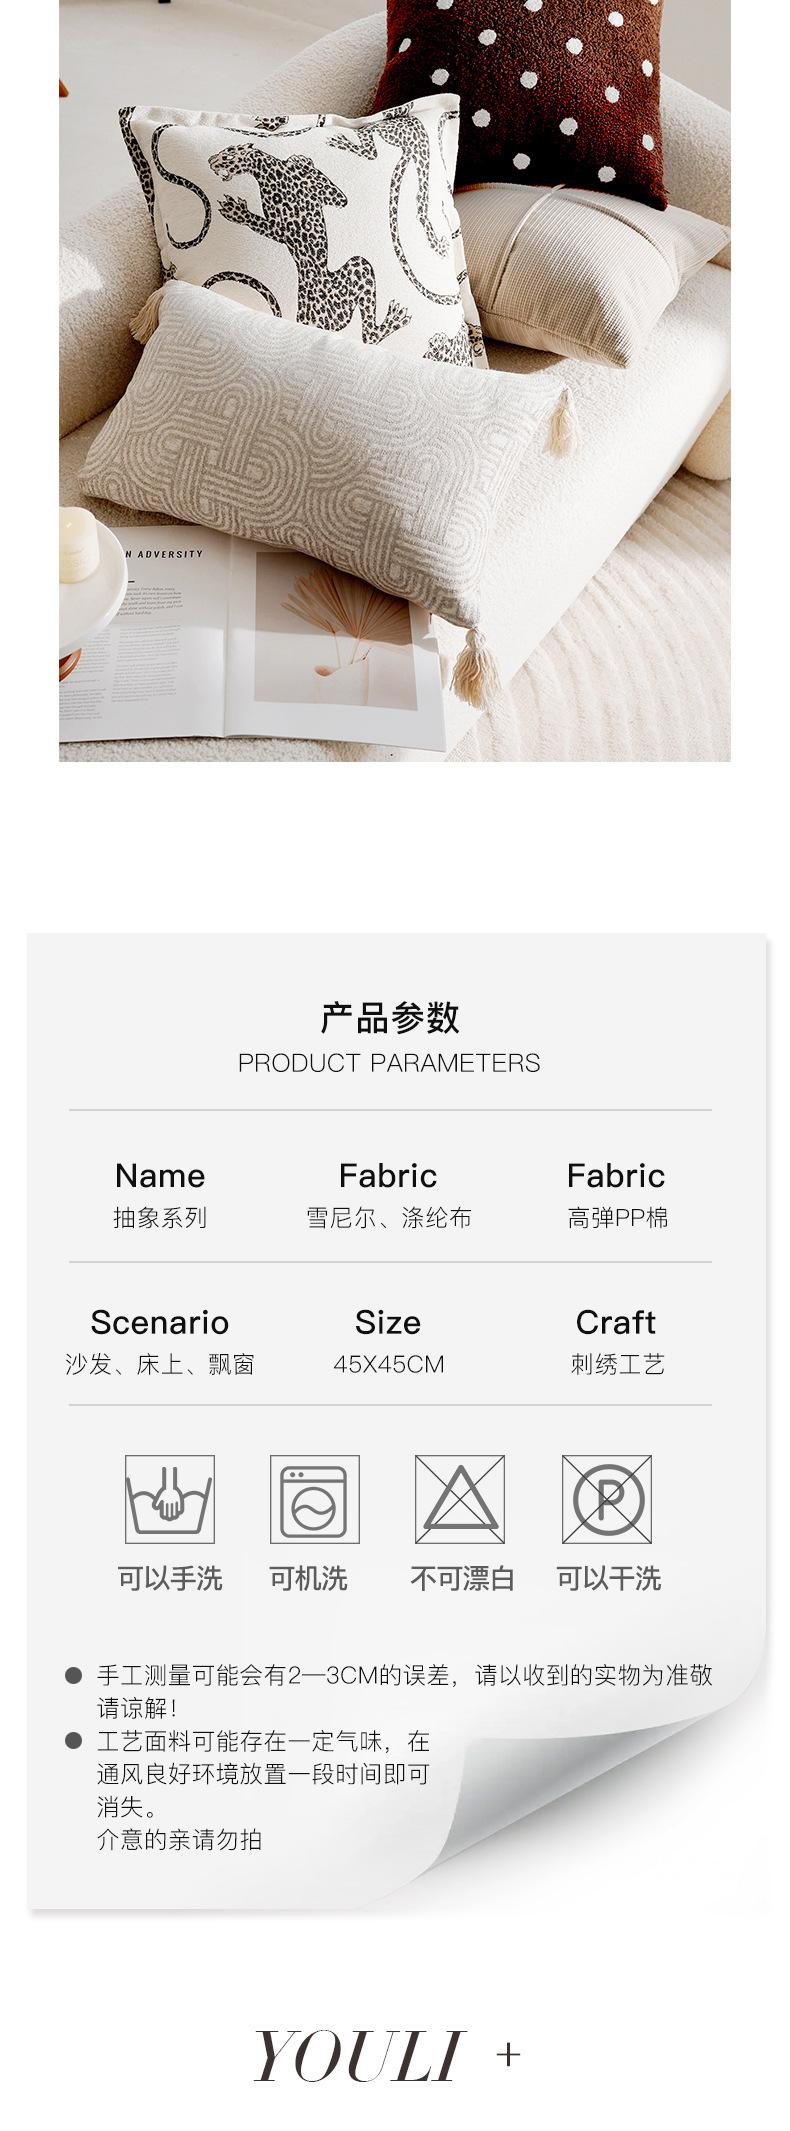Click the Size 45X45CM entry
Image resolution: width=790 pixels, height=2131 pixels.
(x=388, y=1341)
